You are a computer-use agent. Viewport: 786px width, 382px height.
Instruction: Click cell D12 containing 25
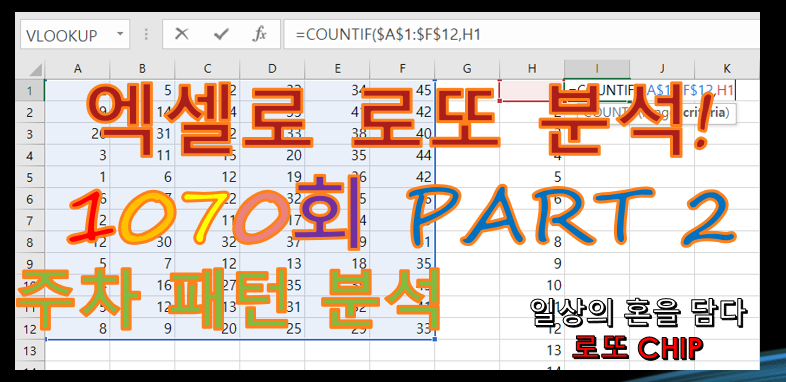pyautogui.click(x=272, y=329)
